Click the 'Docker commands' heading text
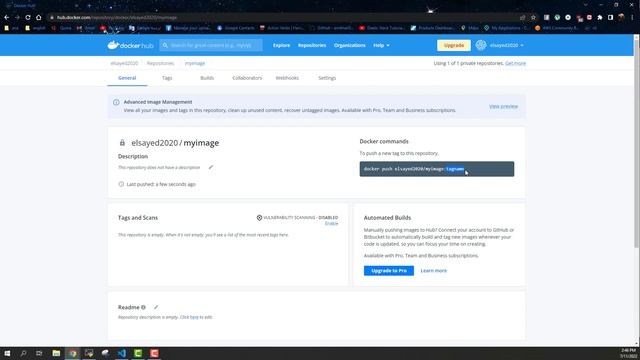This screenshot has height=360, width=640. (x=384, y=141)
